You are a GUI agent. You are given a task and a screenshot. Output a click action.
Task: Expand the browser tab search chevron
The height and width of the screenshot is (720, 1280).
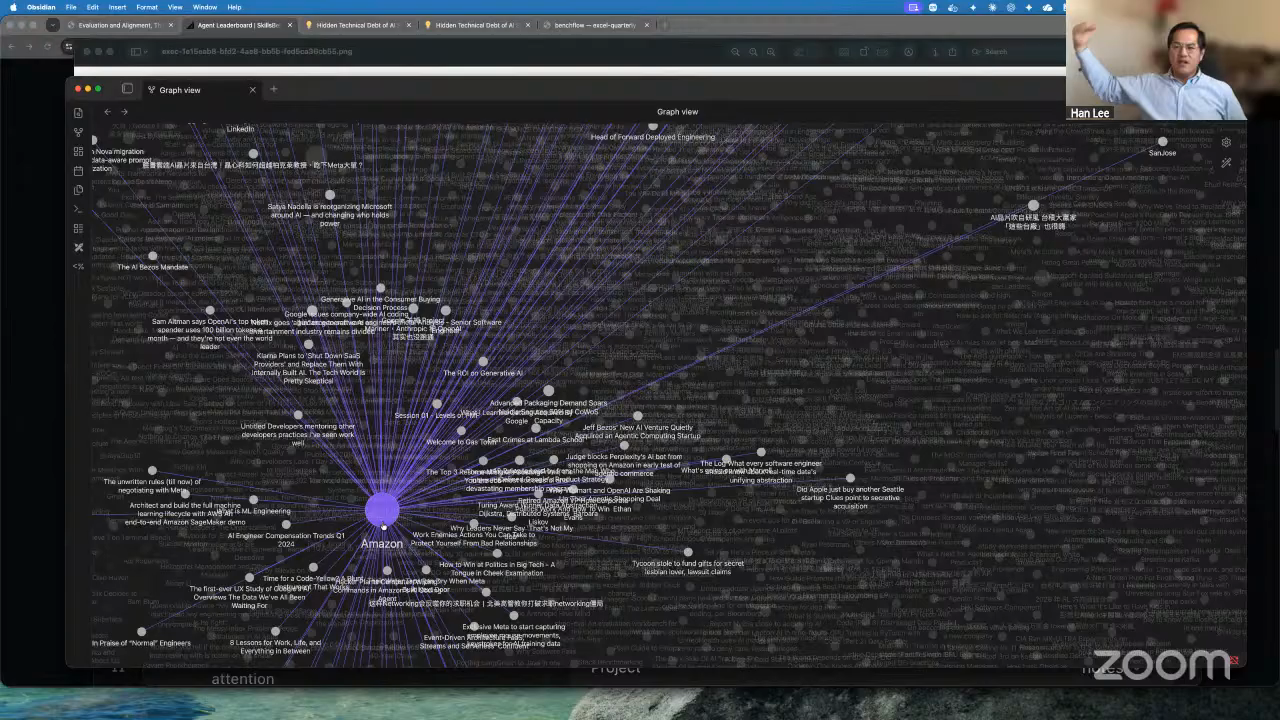coord(53,24)
